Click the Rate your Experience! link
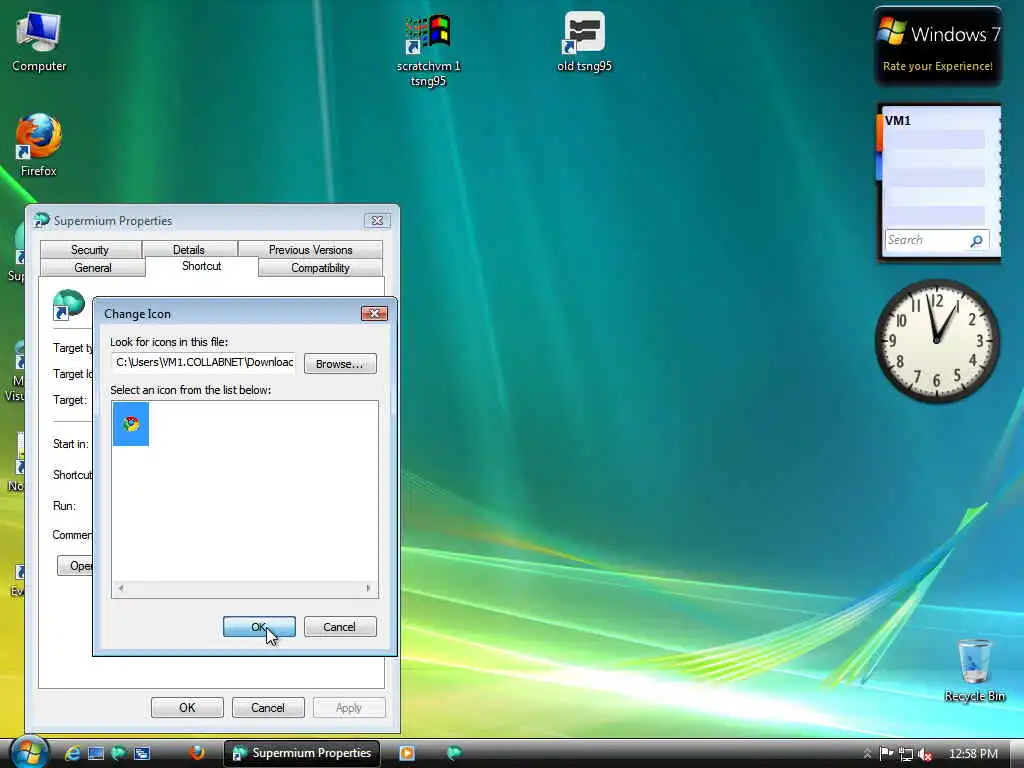This screenshot has height=768, width=1024. (x=938, y=67)
